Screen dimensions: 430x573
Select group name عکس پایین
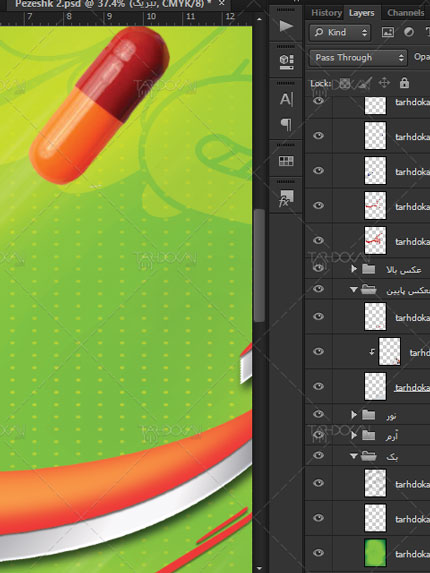[408, 291]
